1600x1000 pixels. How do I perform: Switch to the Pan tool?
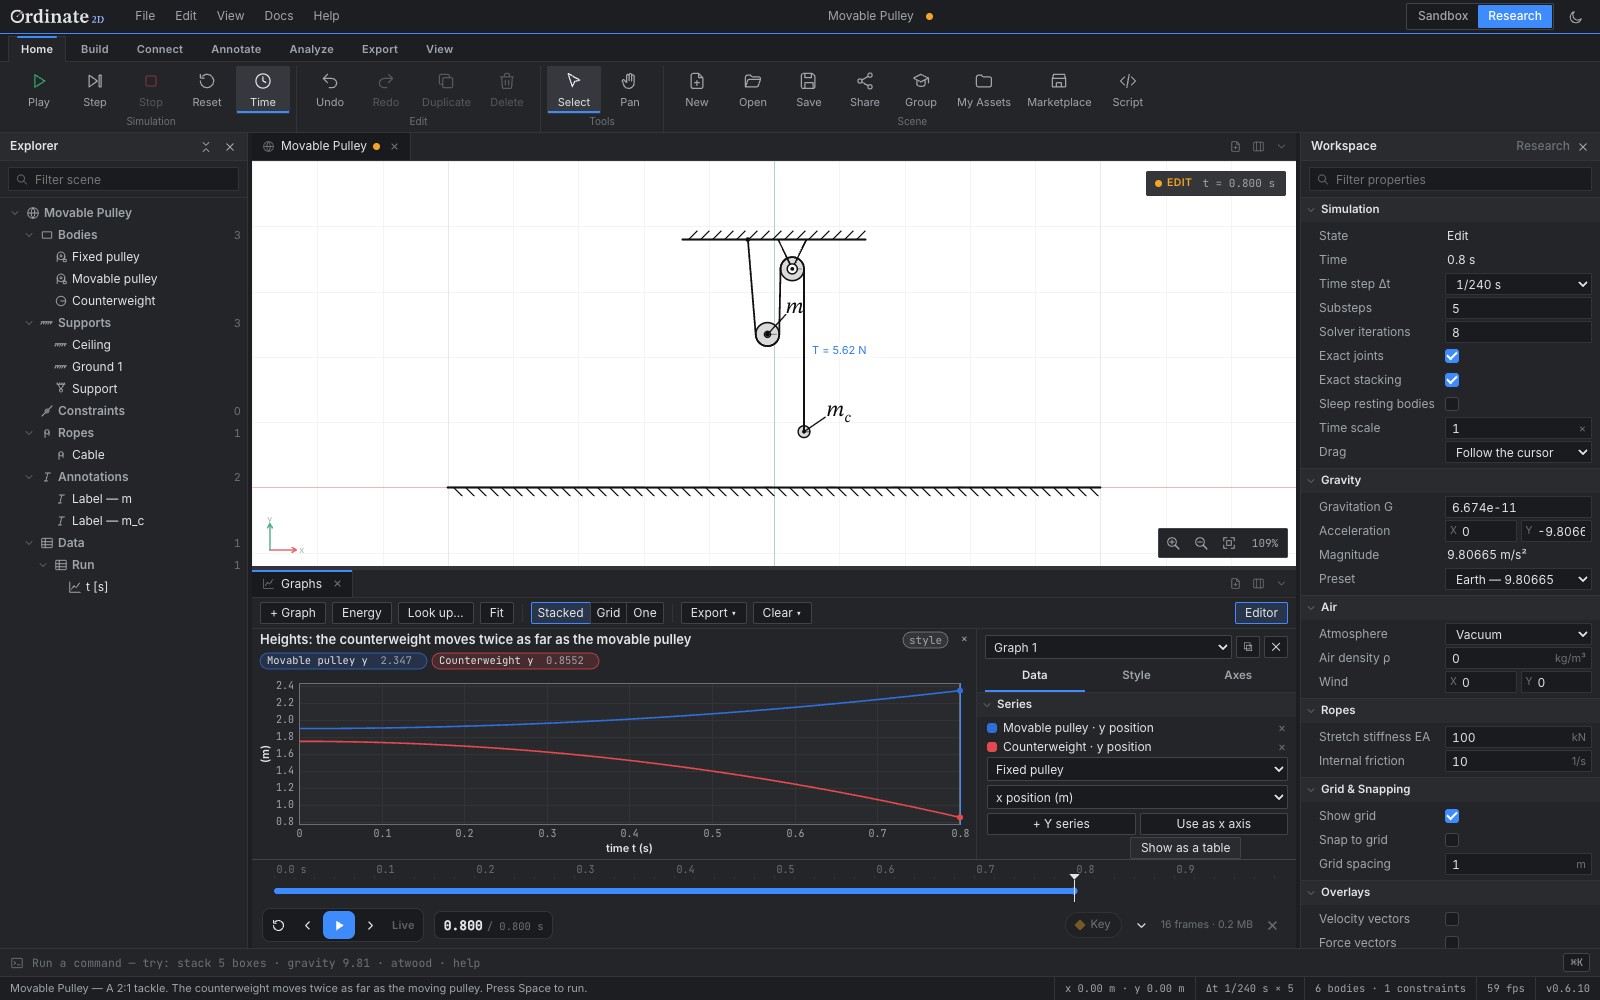pos(630,89)
